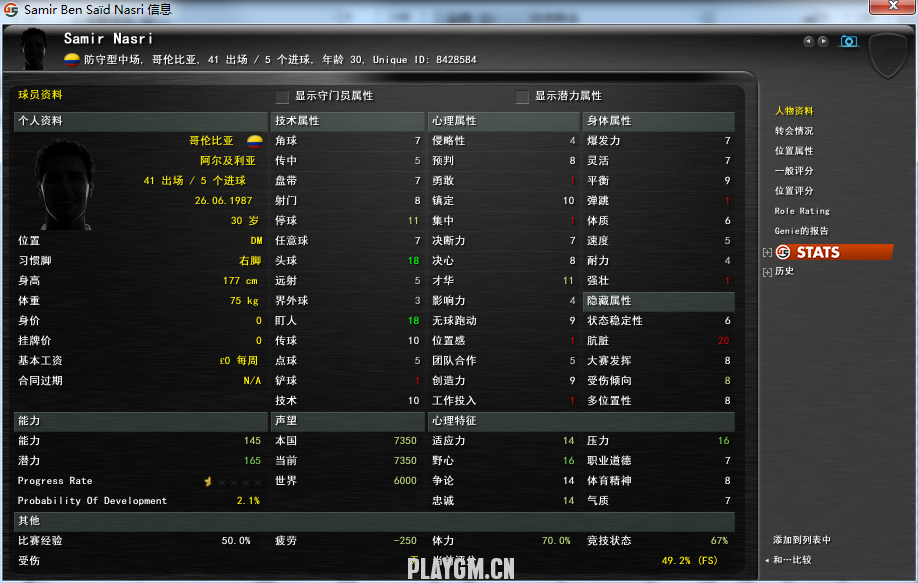Open 人物资料 in sidebar
Image resolution: width=918 pixels, height=583 pixels.
tap(794, 111)
